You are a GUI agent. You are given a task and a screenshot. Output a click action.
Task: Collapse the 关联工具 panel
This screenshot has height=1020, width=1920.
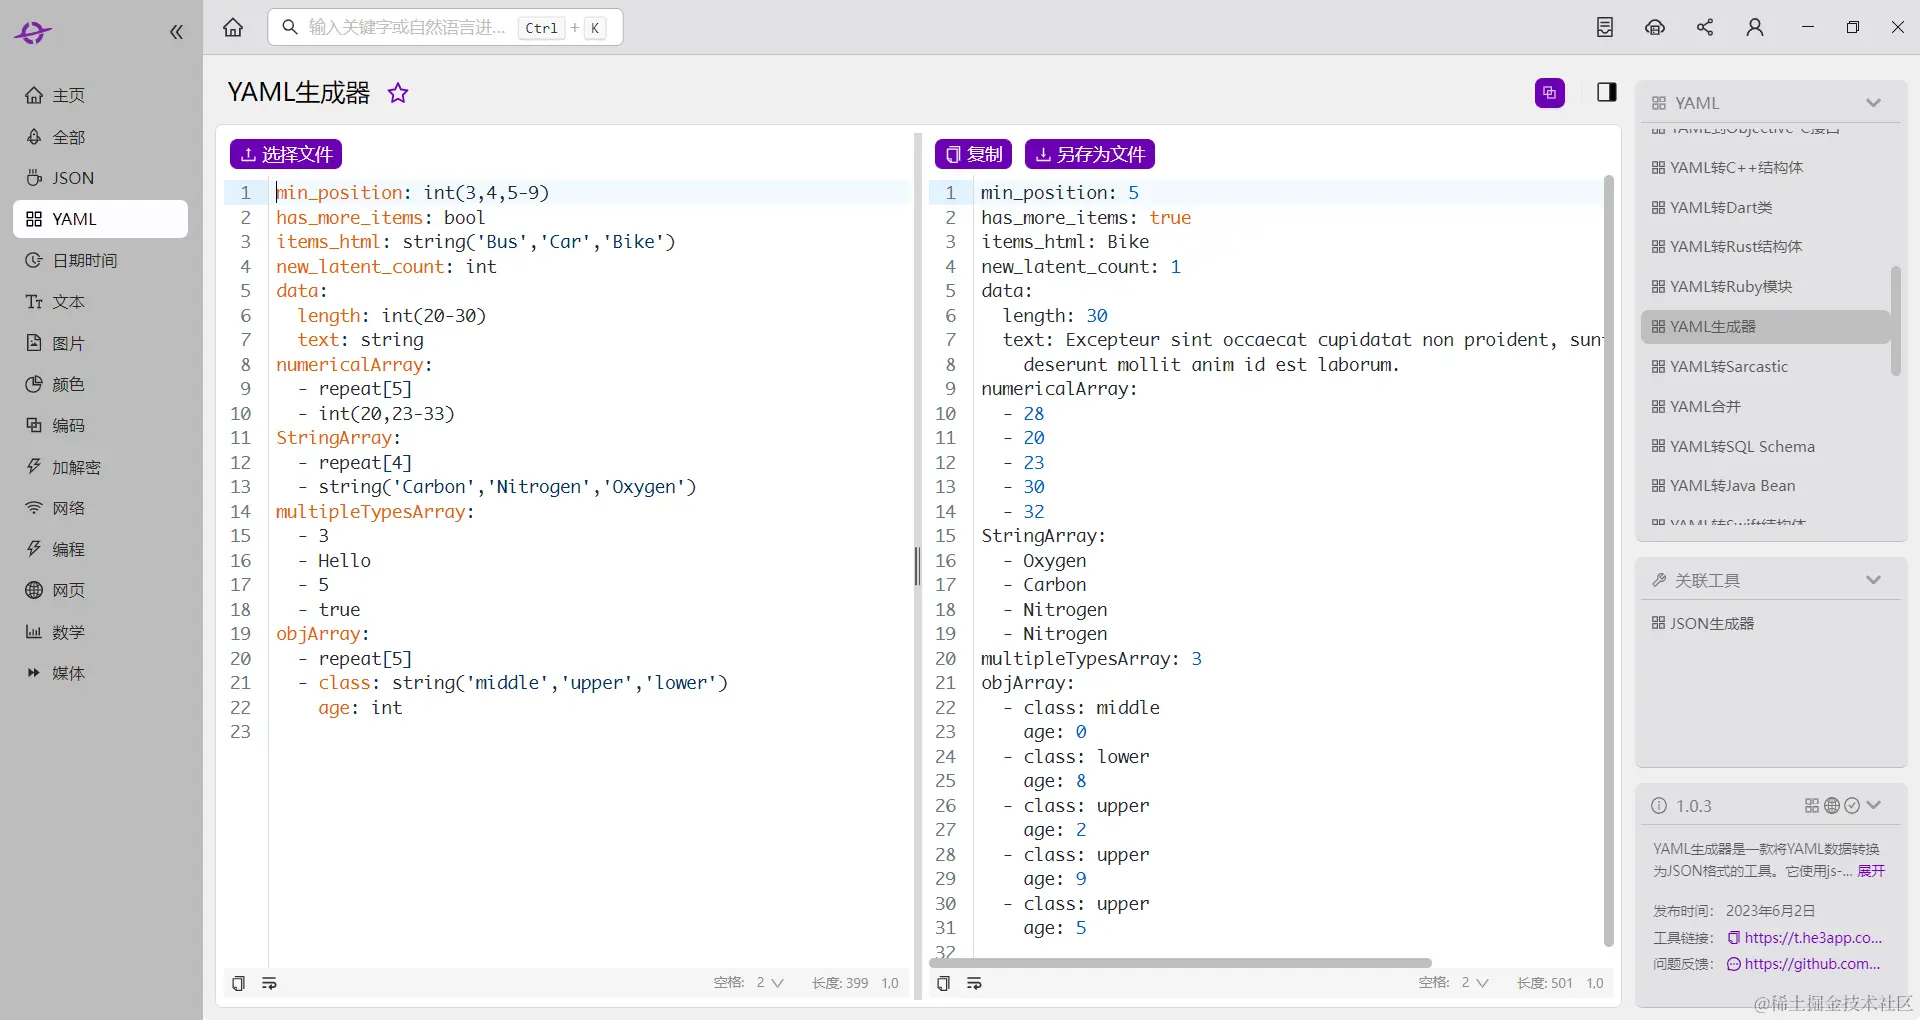[1873, 580]
